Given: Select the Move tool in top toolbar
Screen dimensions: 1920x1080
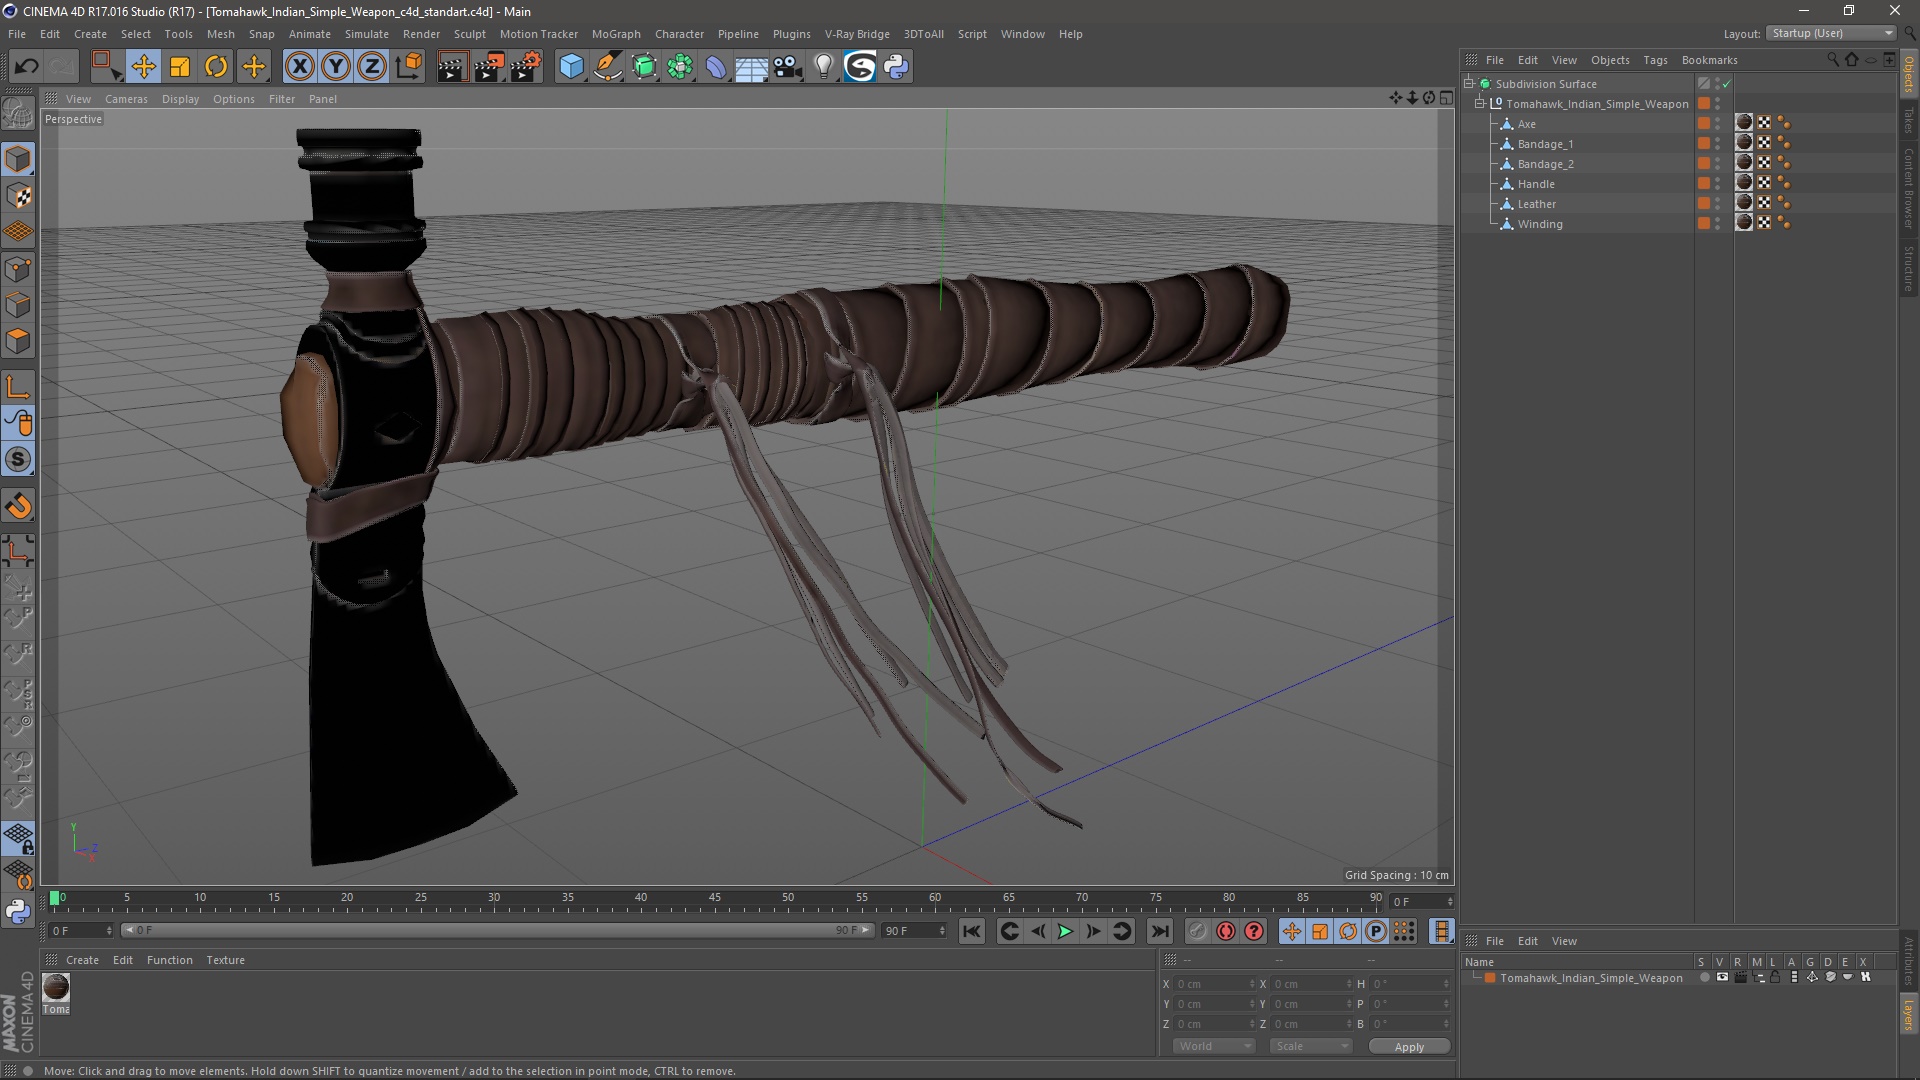Looking at the screenshot, I should coord(143,67).
